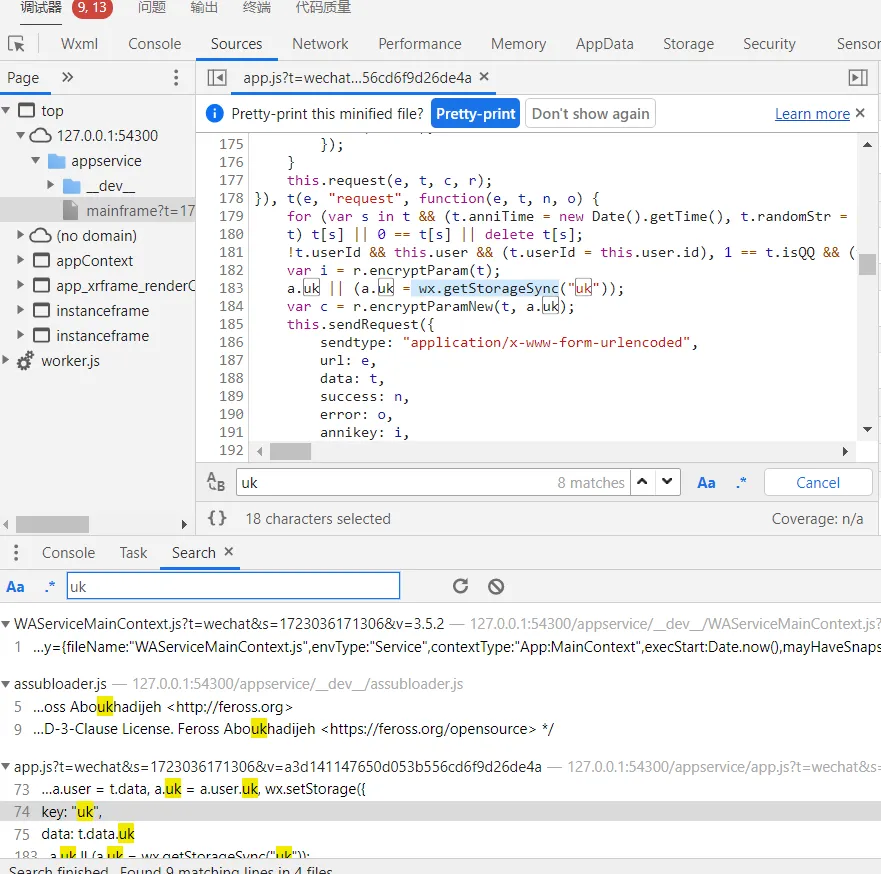The image size is (881, 874).
Task: Click the Pretty-print button
Action: click(475, 113)
